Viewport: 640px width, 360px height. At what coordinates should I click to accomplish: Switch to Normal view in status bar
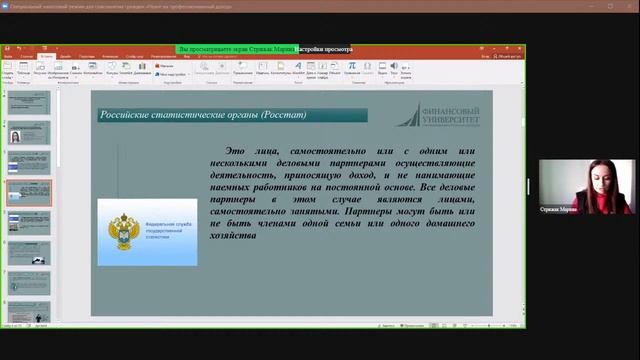point(434,326)
